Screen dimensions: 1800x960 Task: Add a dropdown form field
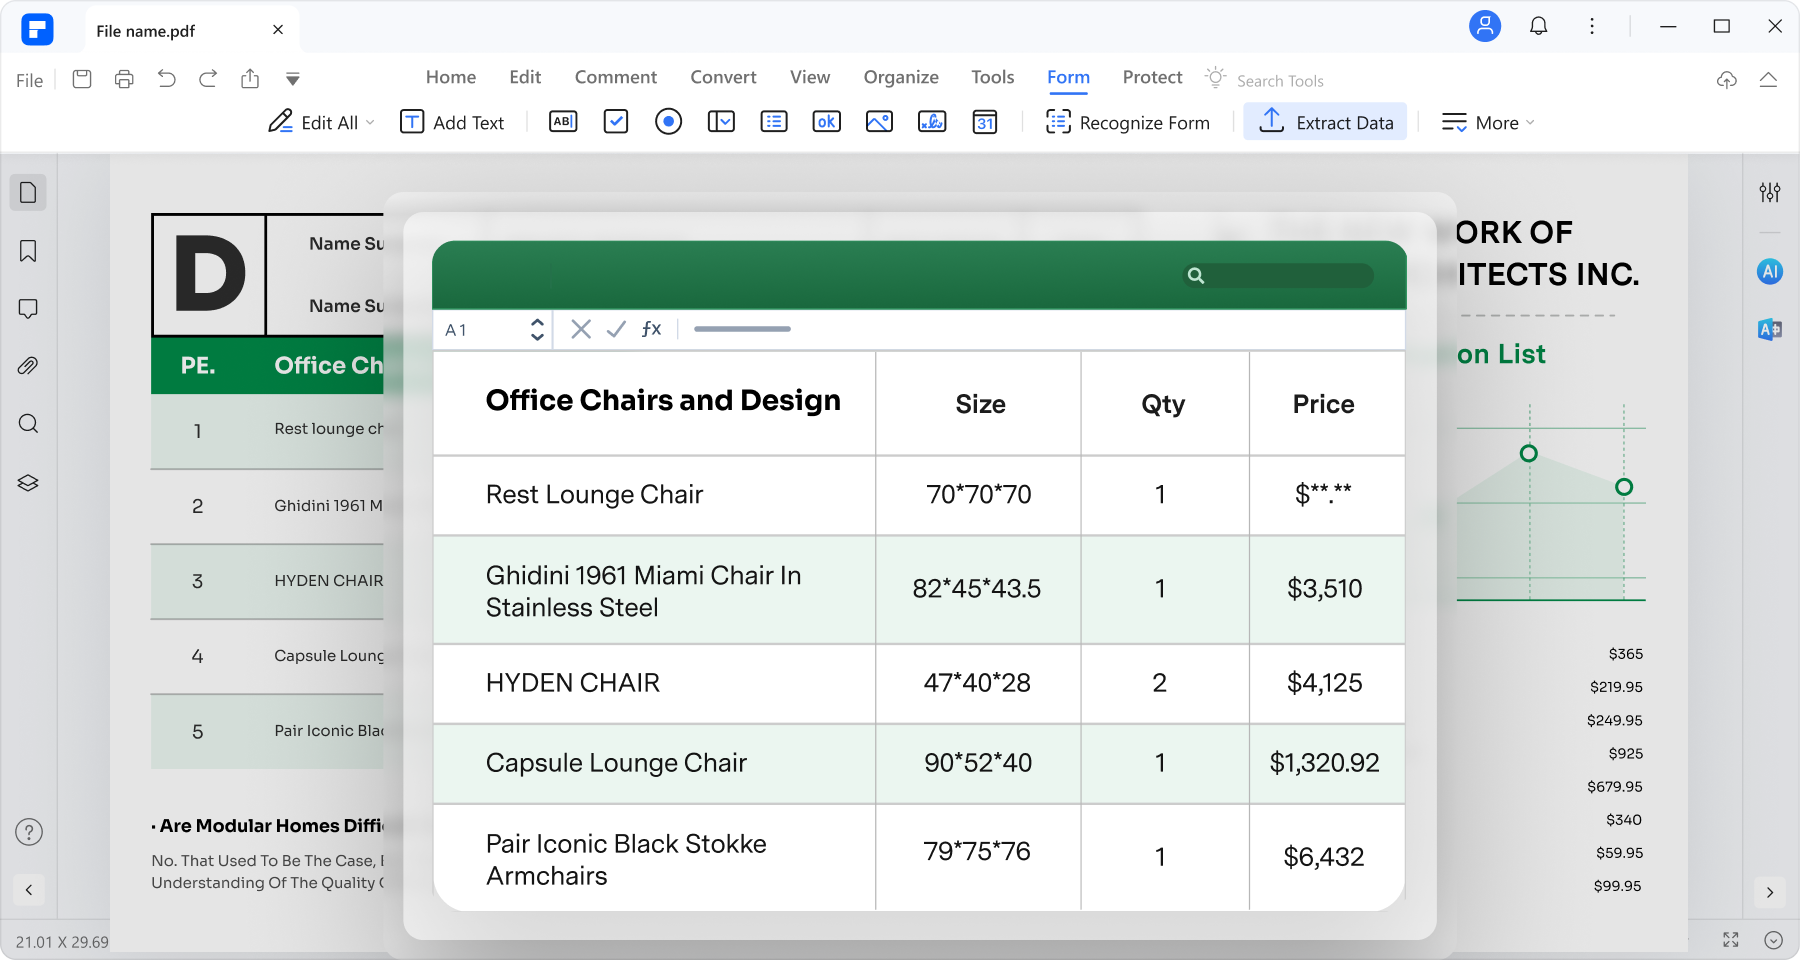click(x=721, y=121)
